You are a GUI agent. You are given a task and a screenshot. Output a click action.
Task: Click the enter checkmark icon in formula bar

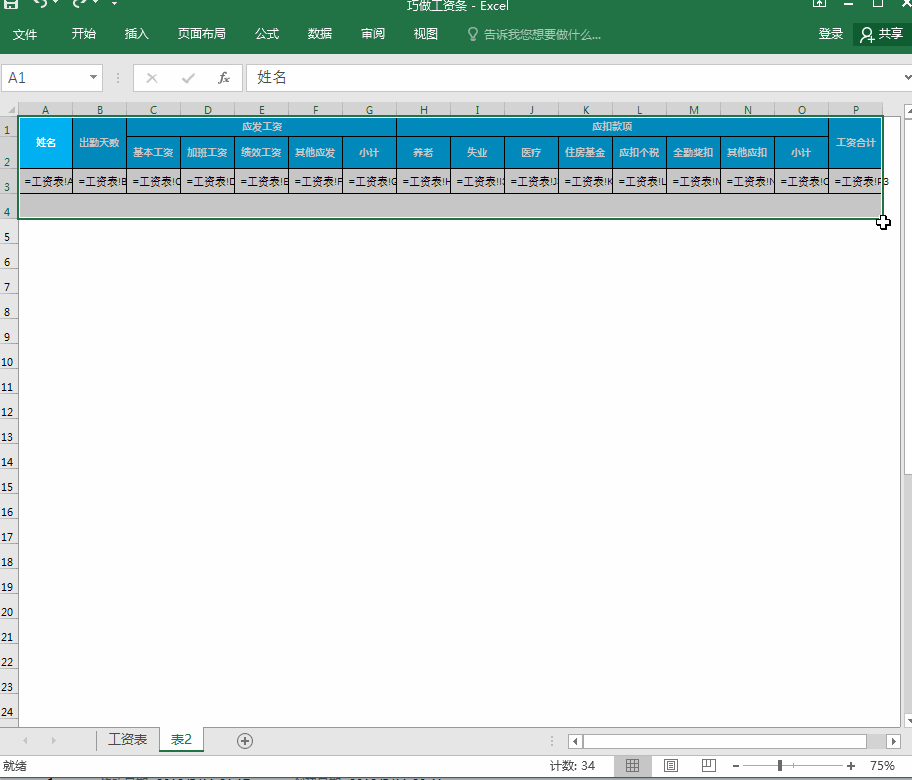188,78
